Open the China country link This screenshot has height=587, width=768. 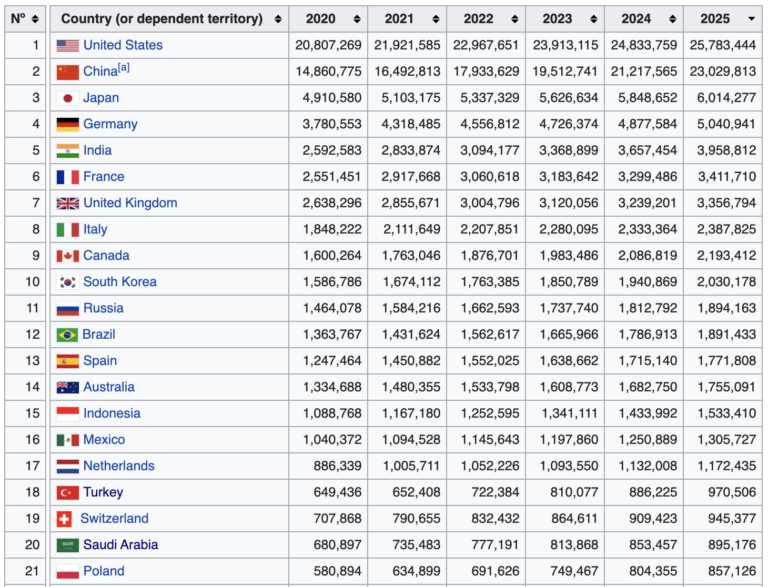(100, 72)
